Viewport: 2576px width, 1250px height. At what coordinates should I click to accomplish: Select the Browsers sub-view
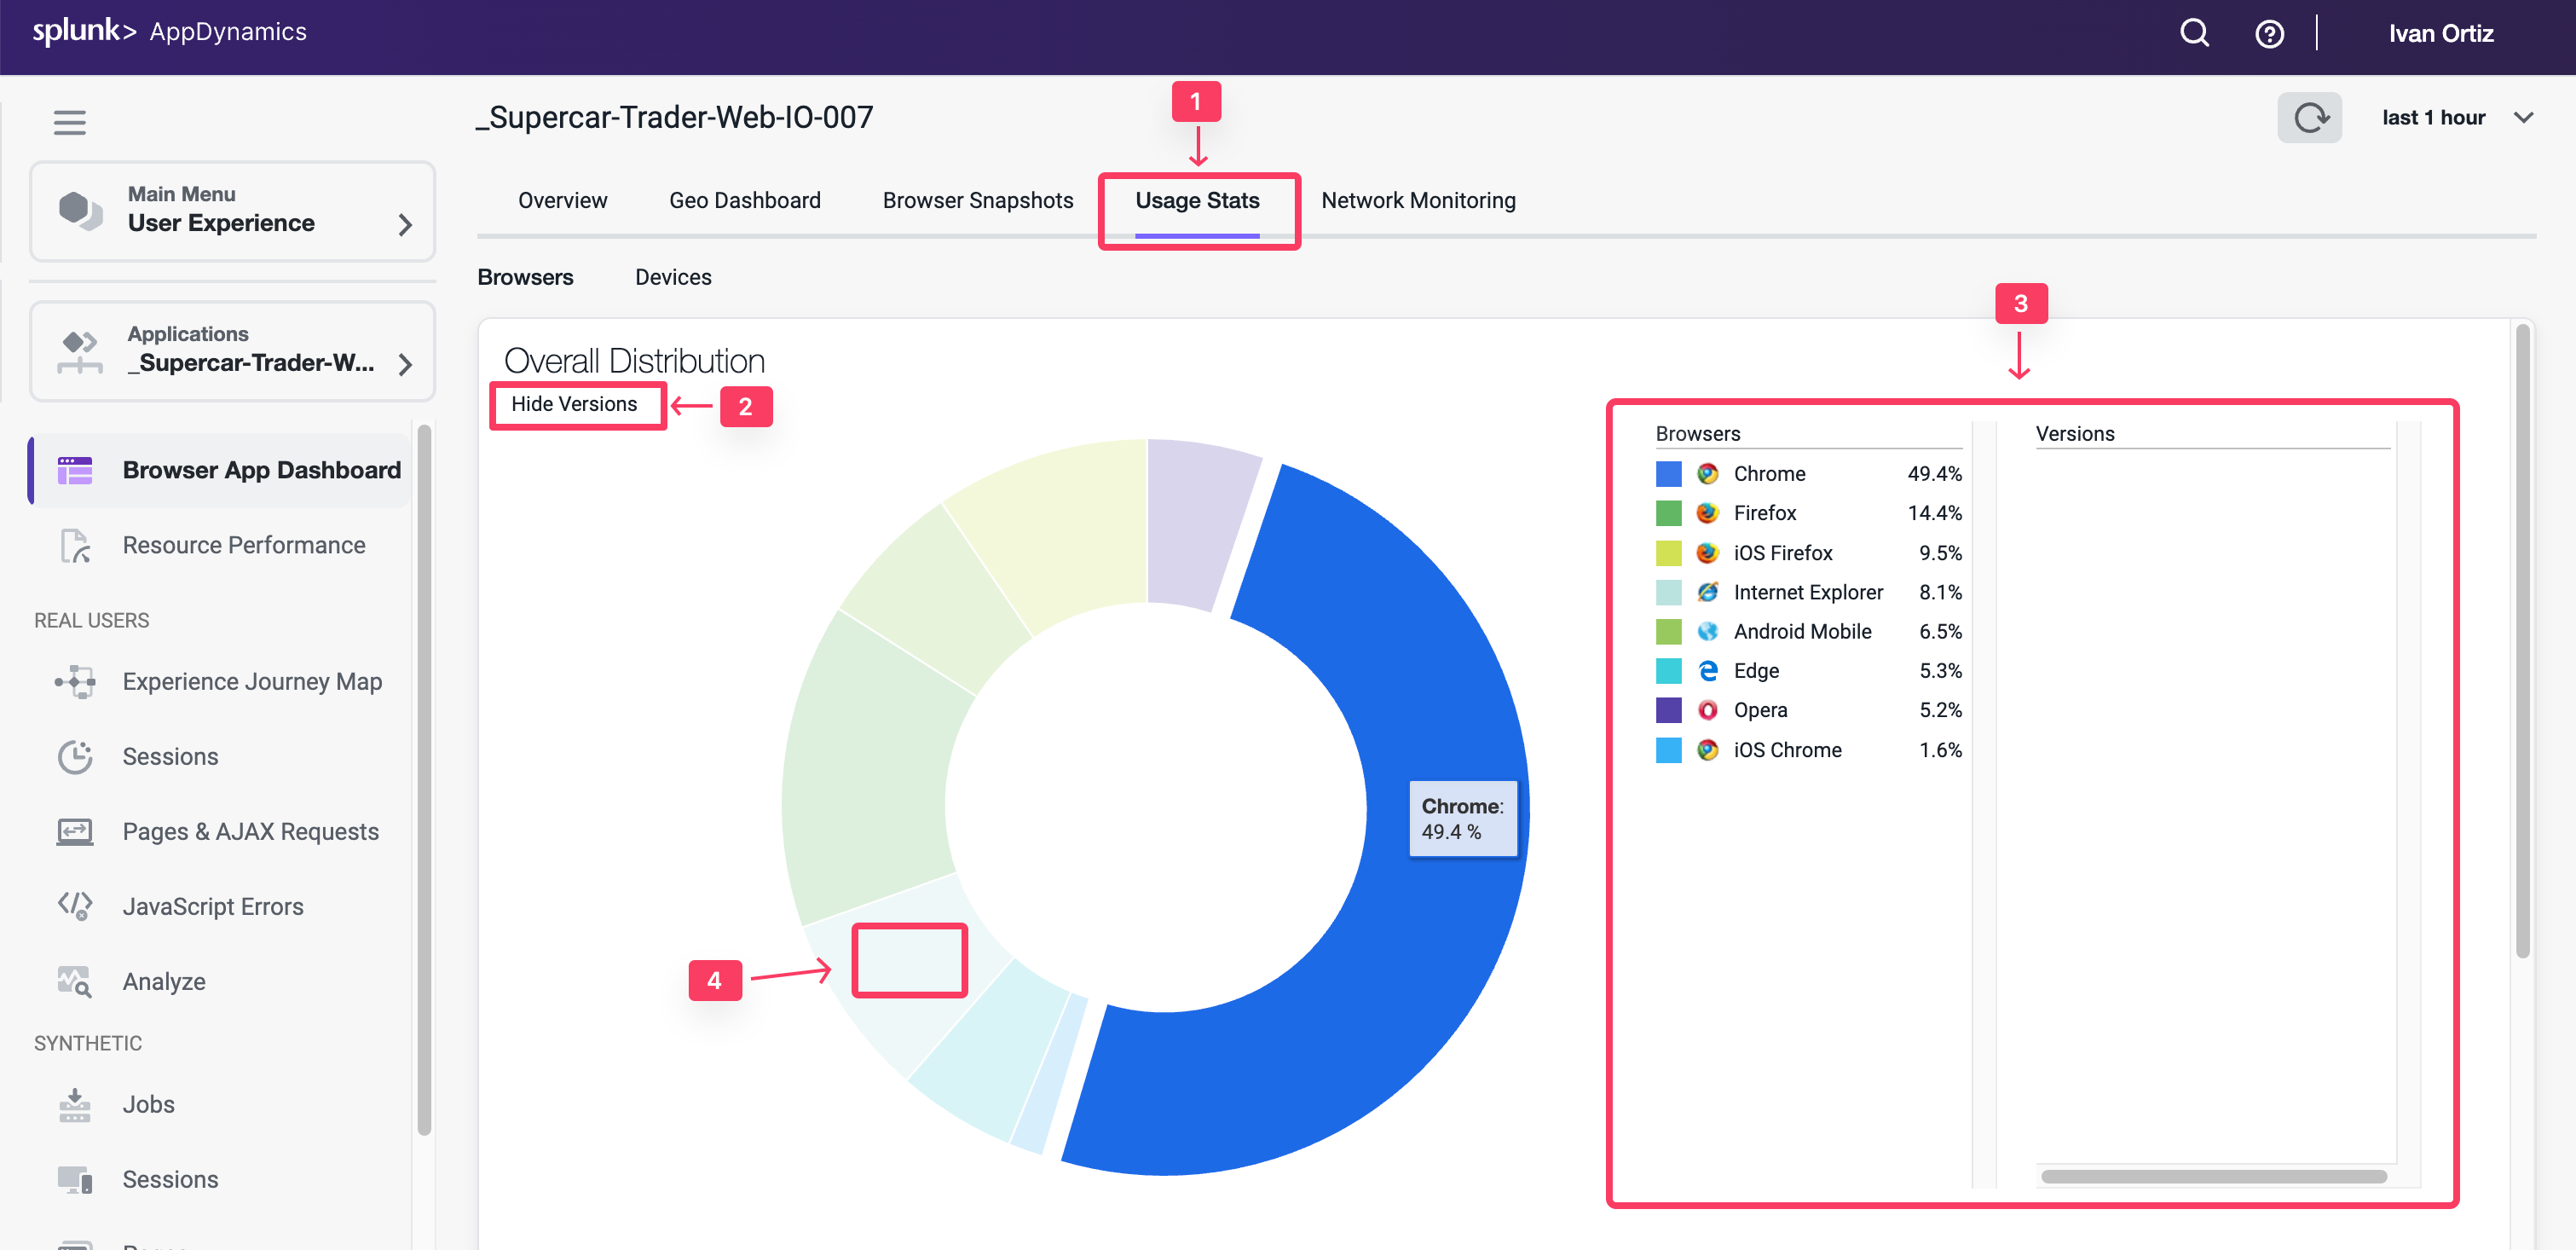tap(525, 277)
